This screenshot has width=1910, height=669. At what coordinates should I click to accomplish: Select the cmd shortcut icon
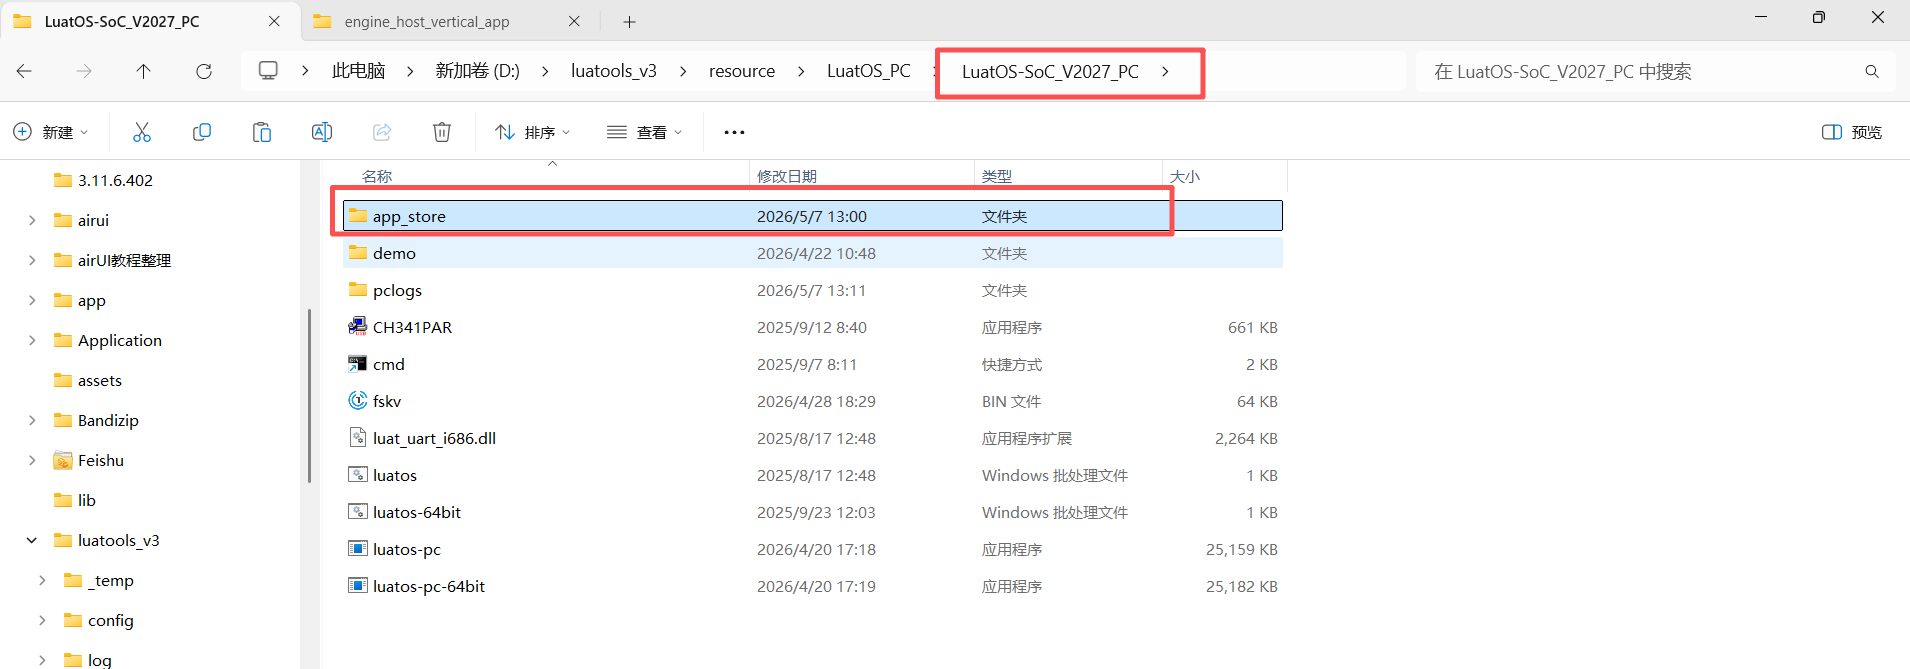[357, 364]
